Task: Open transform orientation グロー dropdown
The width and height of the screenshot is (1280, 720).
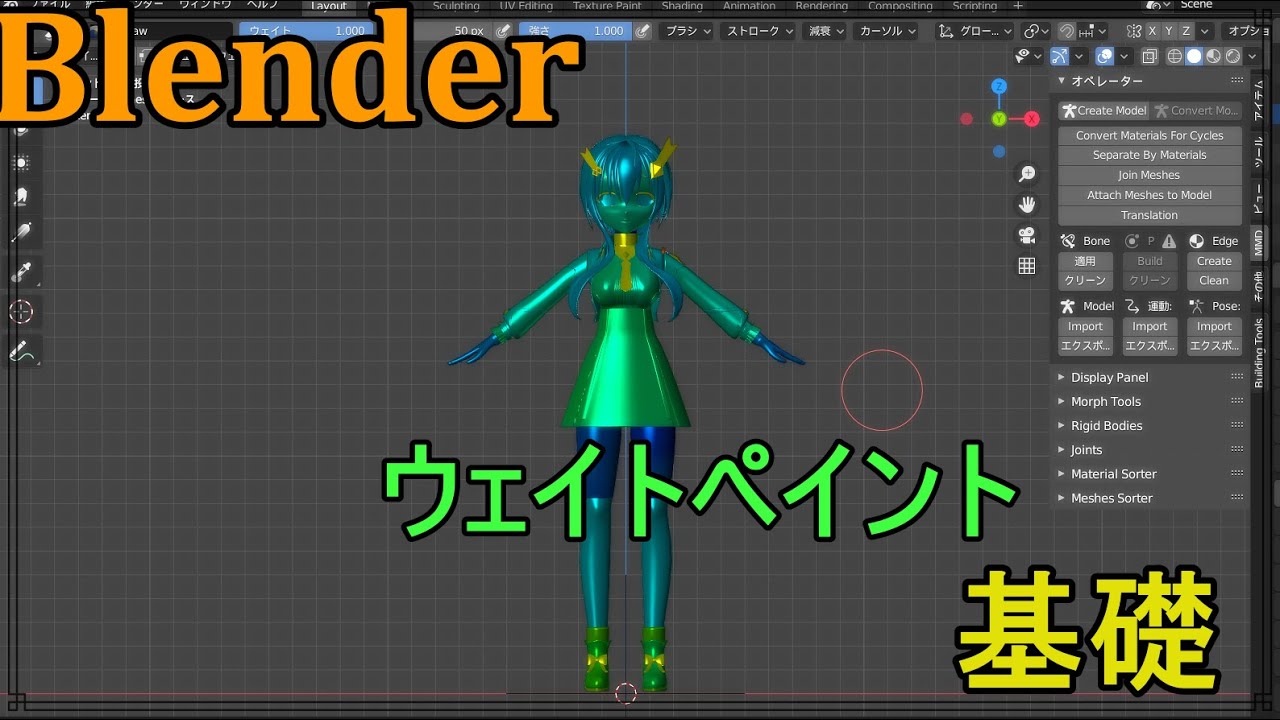Action: pyautogui.click(x=975, y=31)
